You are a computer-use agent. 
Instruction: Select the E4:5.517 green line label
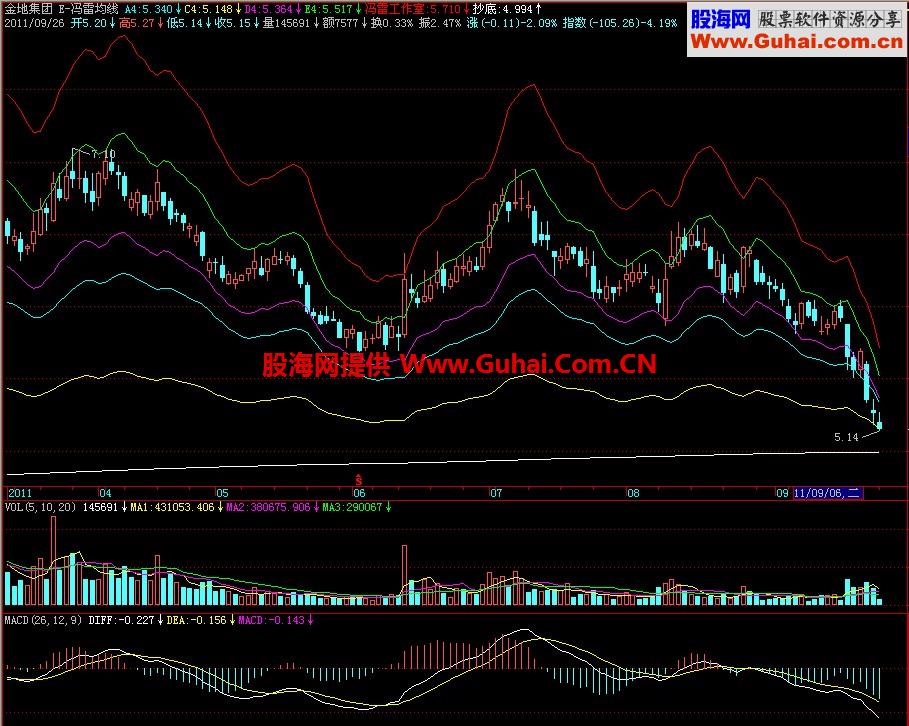coord(328,9)
